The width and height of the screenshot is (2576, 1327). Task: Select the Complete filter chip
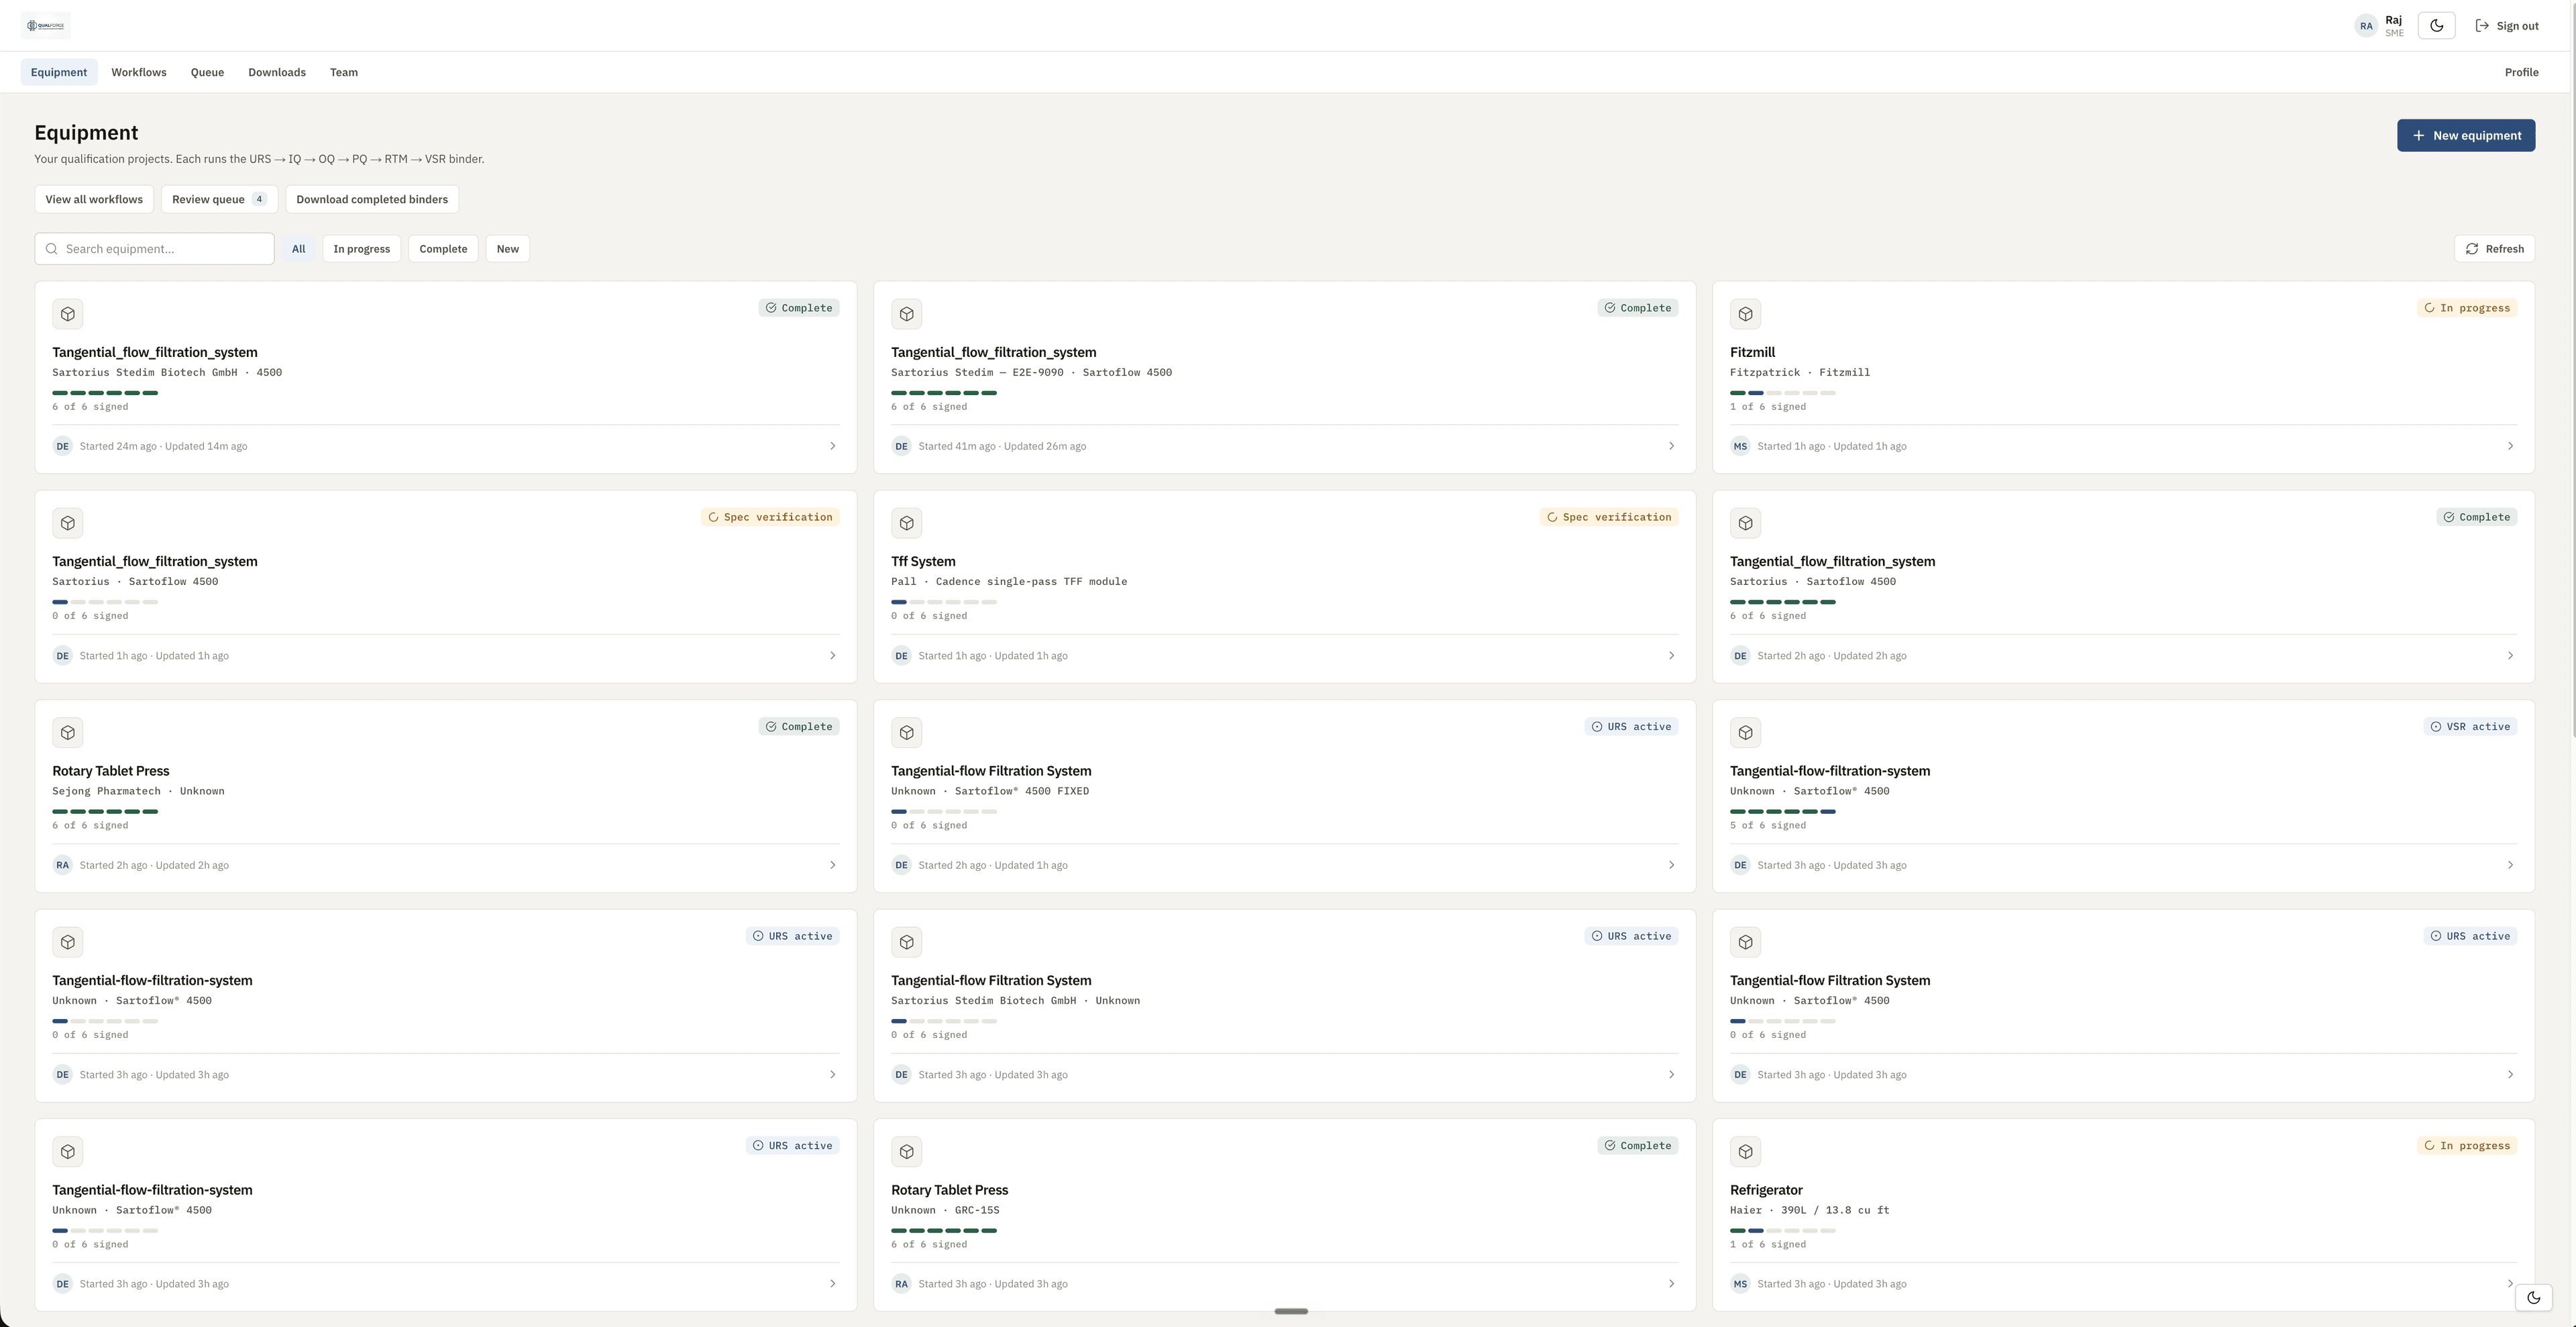pyautogui.click(x=443, y=249)
